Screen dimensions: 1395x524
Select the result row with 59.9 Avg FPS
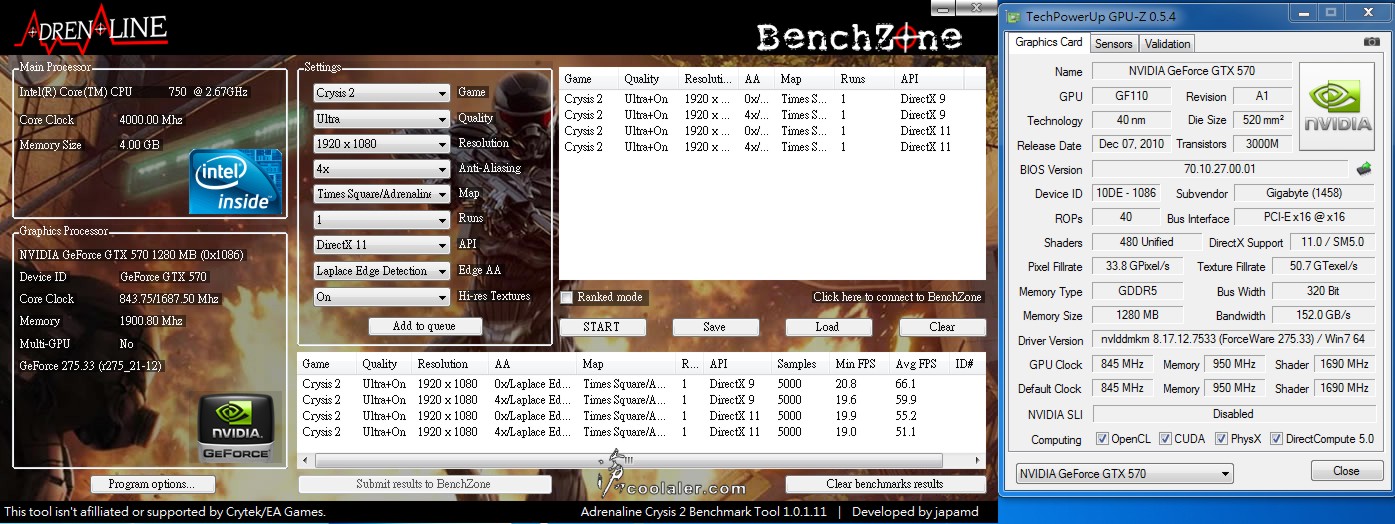[641, 400]
